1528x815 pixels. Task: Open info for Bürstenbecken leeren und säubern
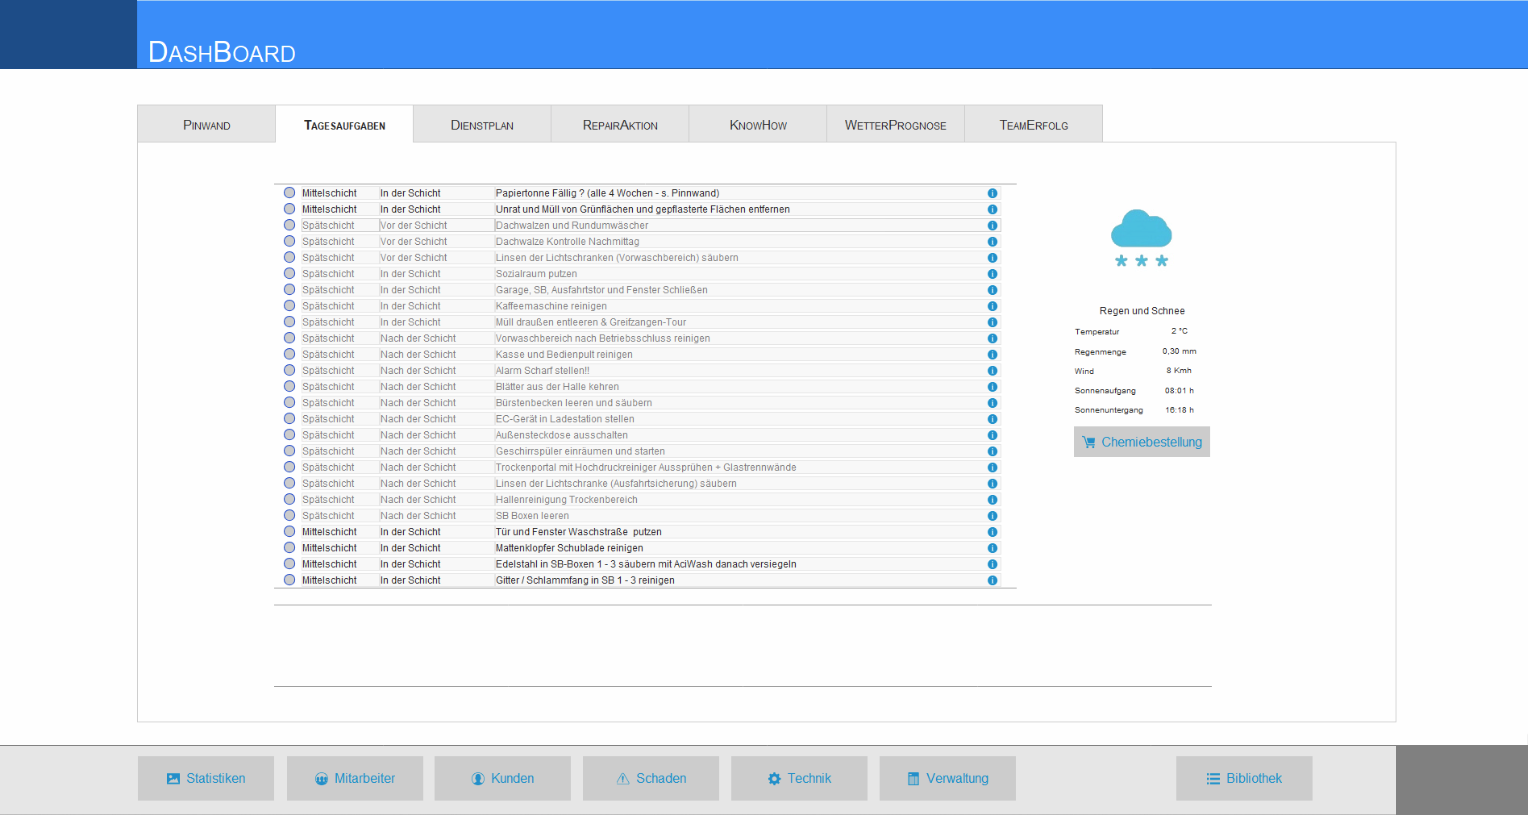(x=992, y=403)
